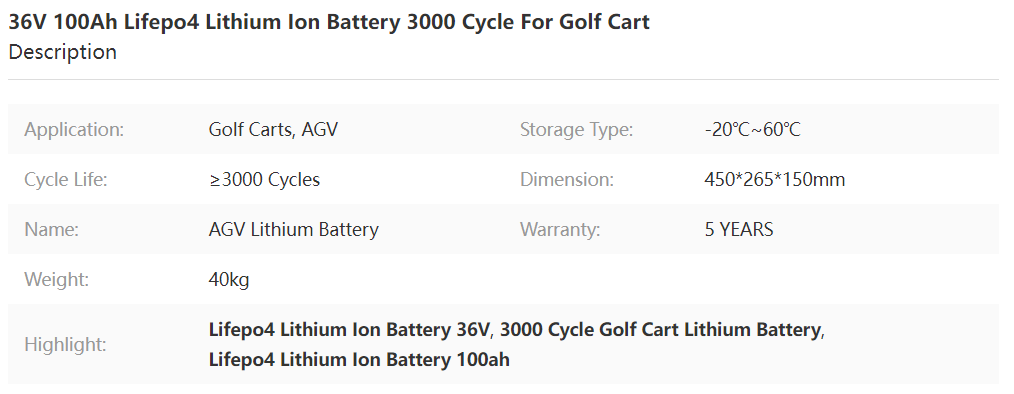
Task: Click the Storage Type label
Action: click(x=576, y=129)
